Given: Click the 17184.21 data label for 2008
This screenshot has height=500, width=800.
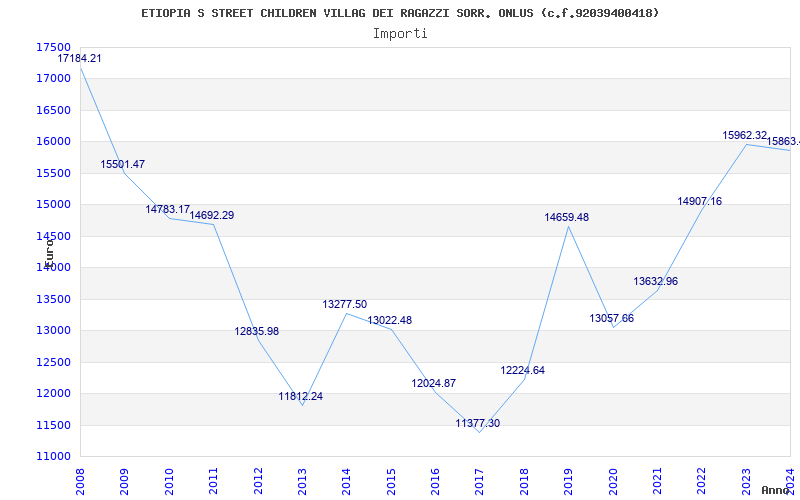Looking at the screenshot, I should point(79,59).
